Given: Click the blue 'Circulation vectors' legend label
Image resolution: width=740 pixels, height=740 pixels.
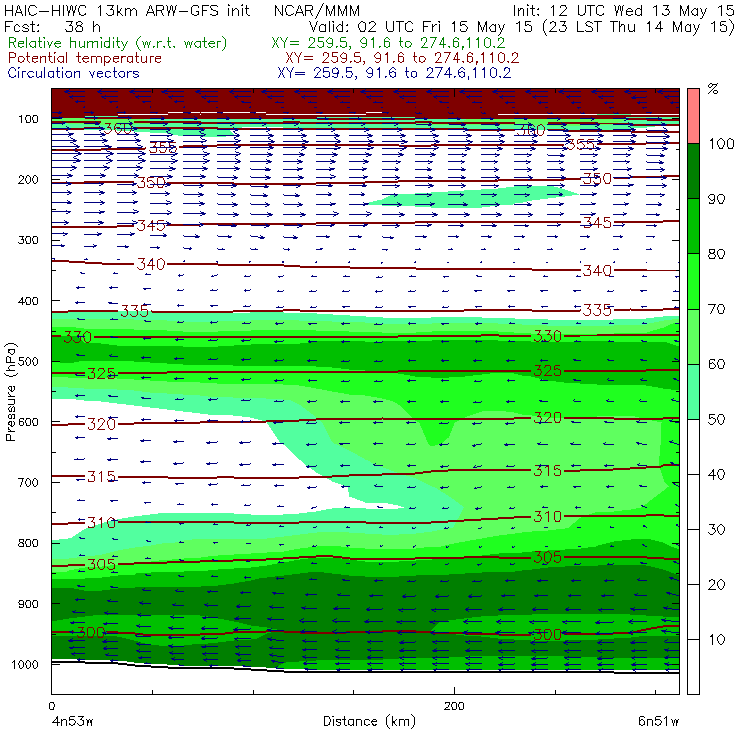Looking at the screenshot, I should (x=73, y=73).
